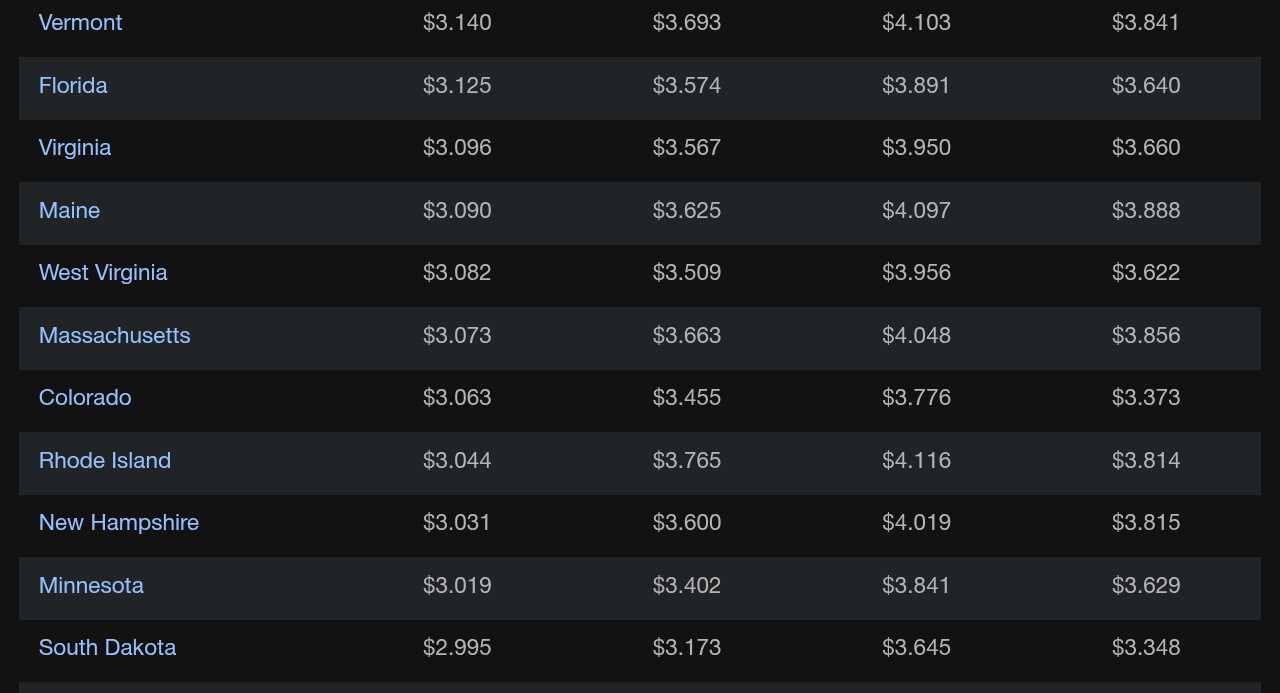Select Maine's $3.888 price cell
1280x693 pixels.
(x=1146, y=210)
